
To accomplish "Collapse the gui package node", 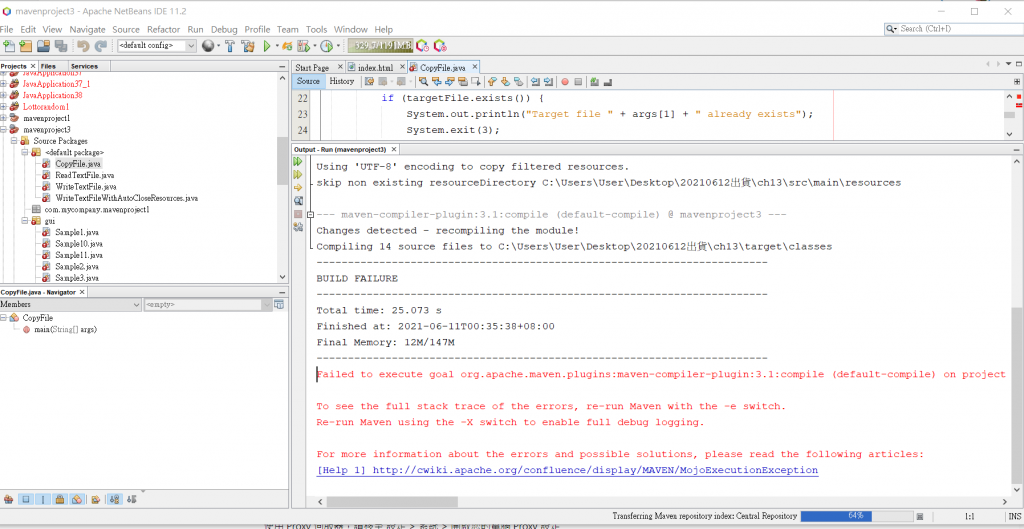I will [24, 221].
